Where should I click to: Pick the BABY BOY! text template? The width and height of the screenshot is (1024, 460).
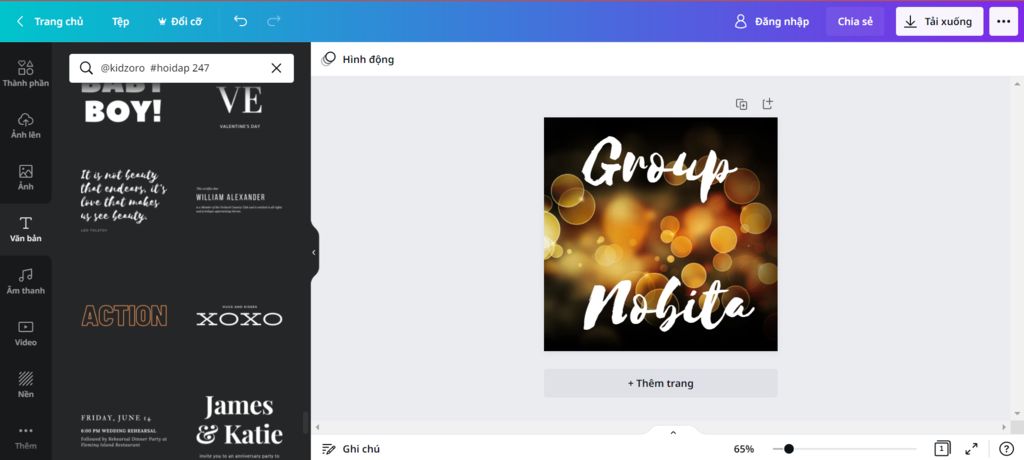tap(123, 105)
